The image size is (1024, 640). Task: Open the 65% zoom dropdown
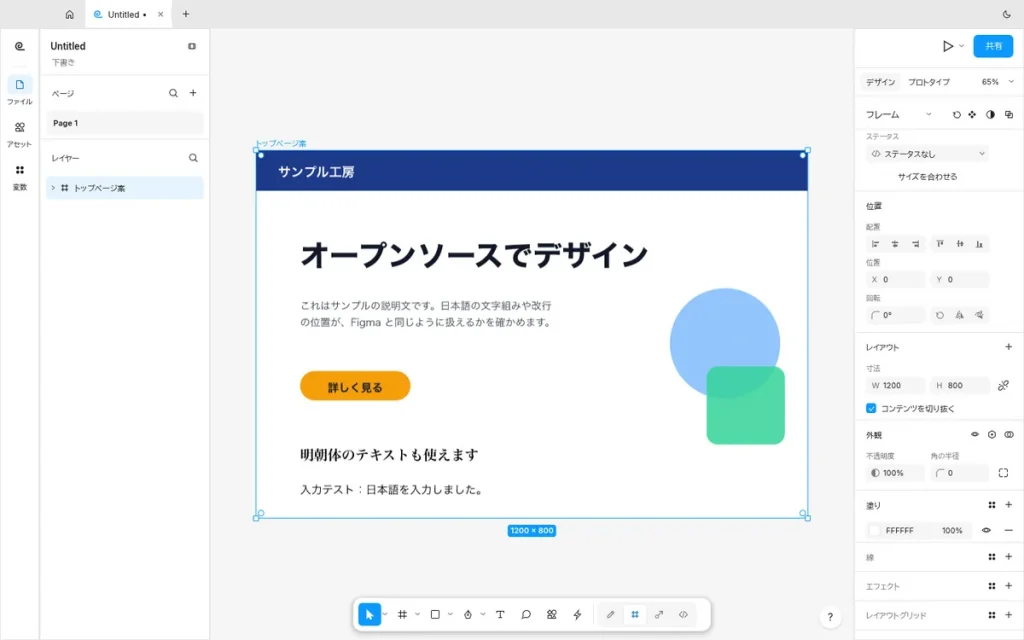997,82
